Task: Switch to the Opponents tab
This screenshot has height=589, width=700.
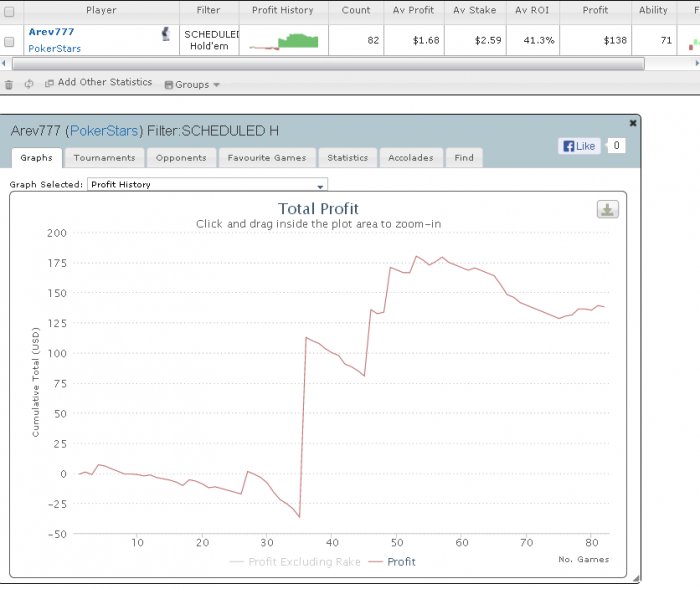Action: (x=181, y=158)
